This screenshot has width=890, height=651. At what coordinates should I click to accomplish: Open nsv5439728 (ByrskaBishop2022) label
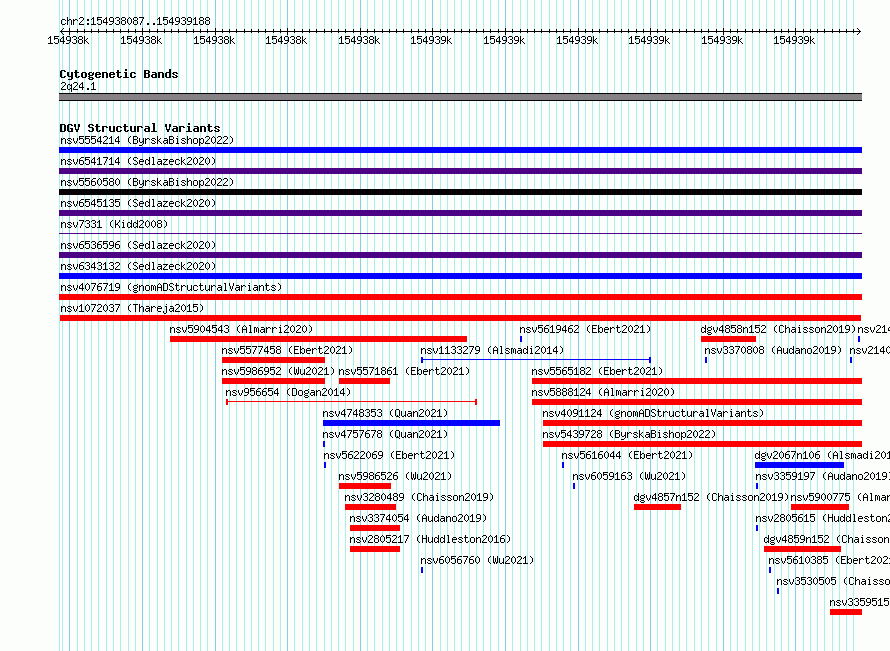(x=629, y=434)
